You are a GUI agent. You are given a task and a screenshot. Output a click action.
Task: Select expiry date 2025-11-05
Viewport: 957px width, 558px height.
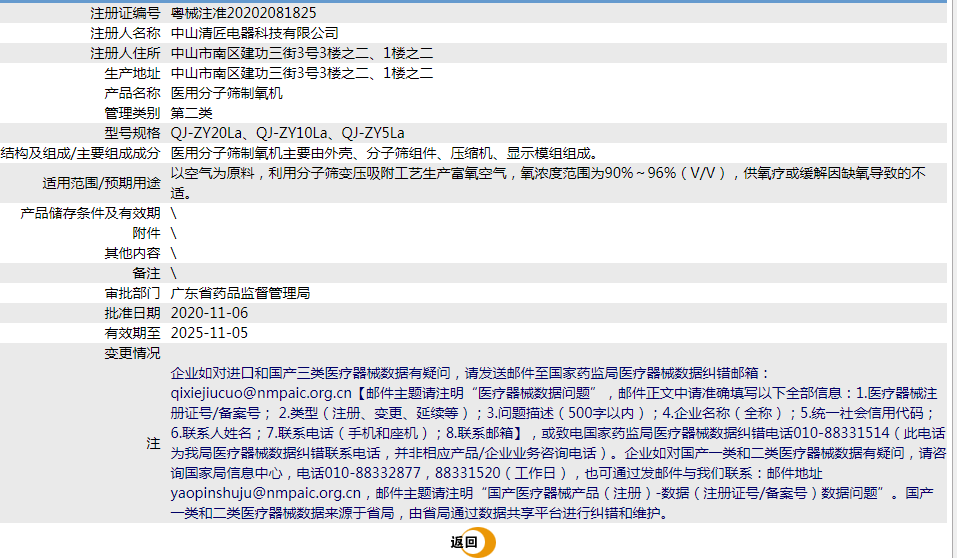point(209,333)
